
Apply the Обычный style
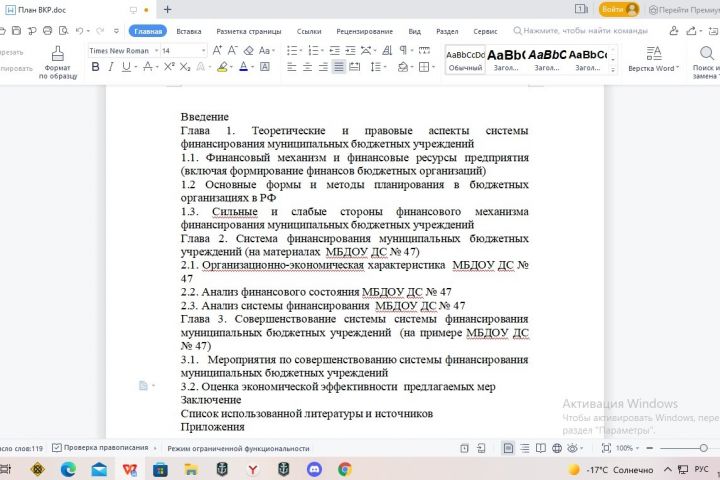(x=465, y=60)
